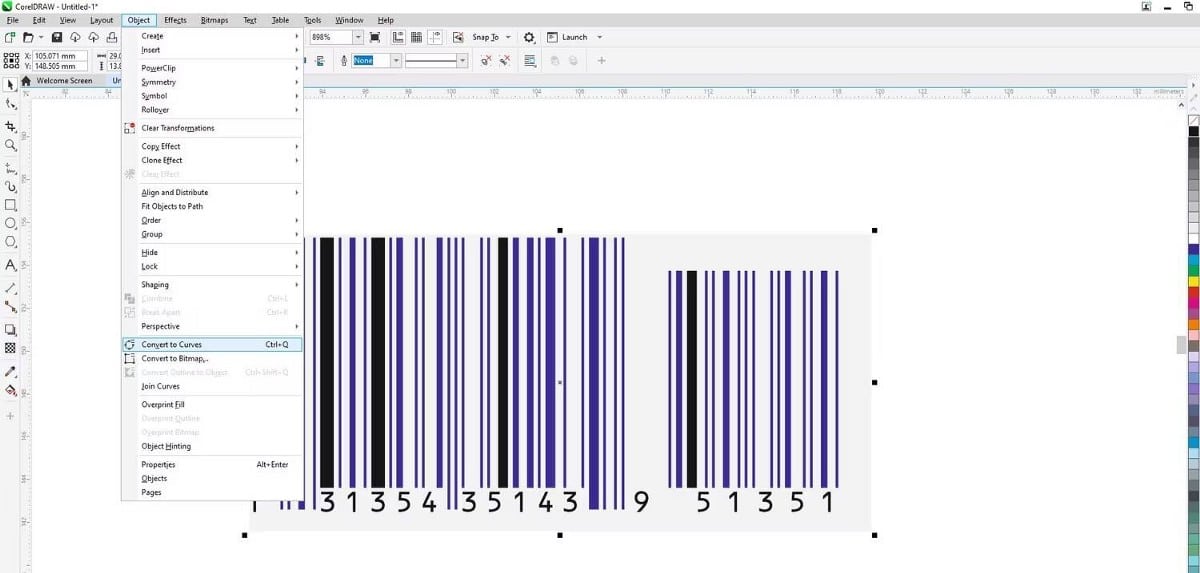1200x573 pixels.
Task: Click the Launch button
Action: (x=574, y=38)
